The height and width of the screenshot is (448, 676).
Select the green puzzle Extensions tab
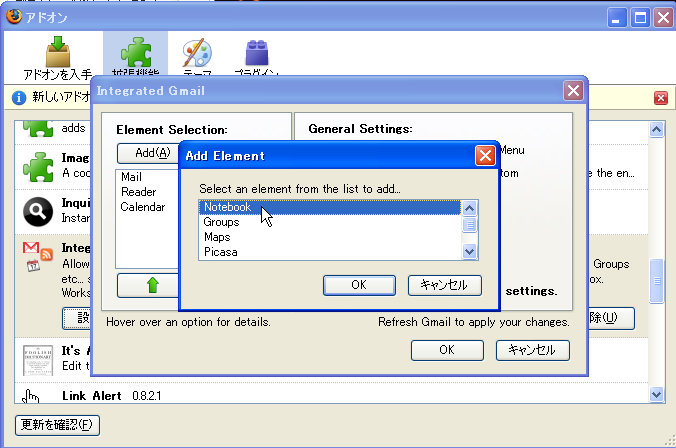135,54
